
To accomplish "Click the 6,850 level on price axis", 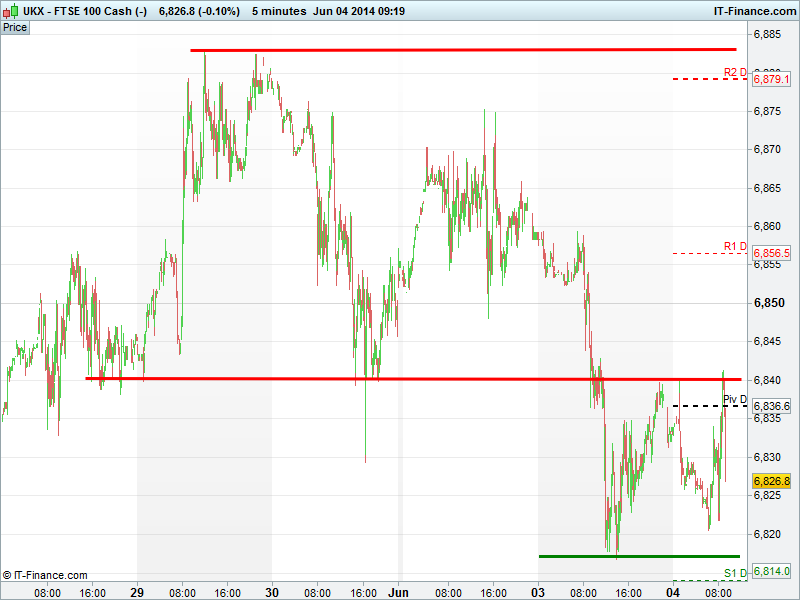I will coord(766,302).
